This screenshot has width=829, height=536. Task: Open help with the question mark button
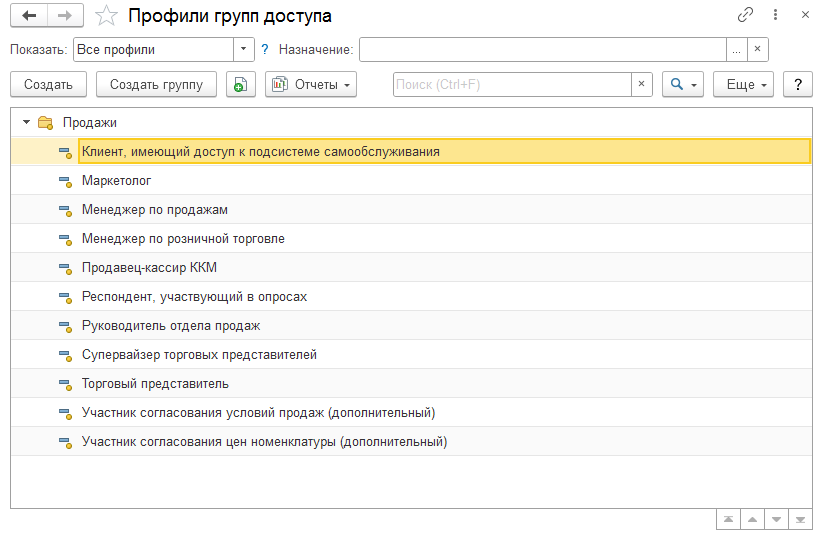tap(797, 85)
